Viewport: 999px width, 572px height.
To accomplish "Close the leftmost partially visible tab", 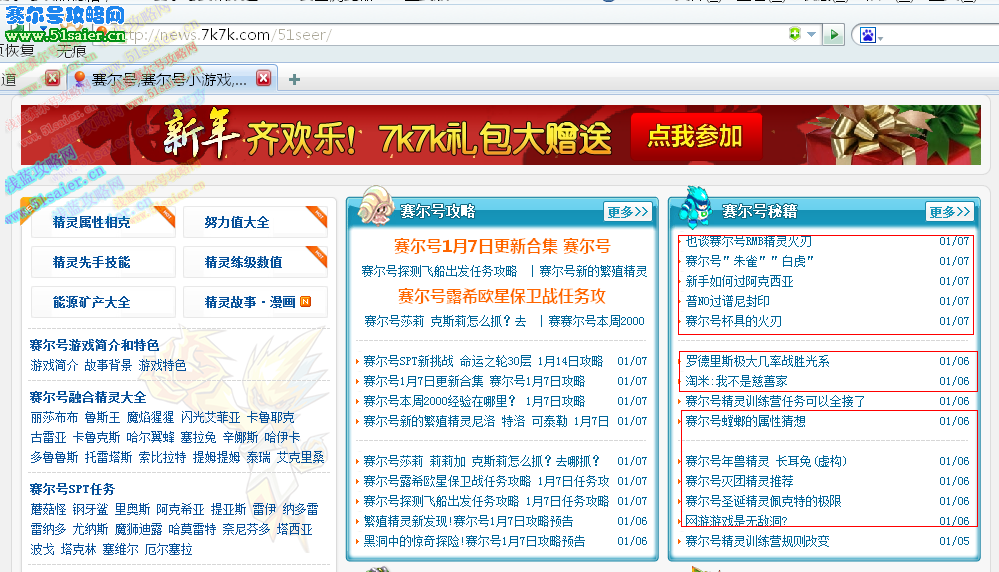I will pyautogui.click(x=53, y=78).
